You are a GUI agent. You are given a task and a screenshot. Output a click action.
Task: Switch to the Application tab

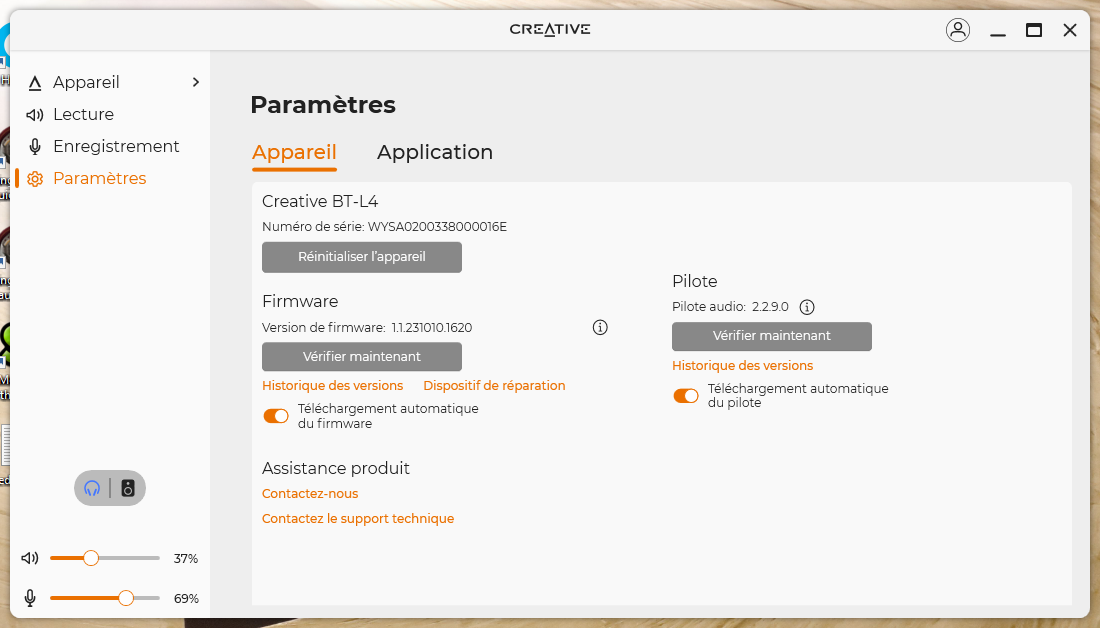point(434,152)
